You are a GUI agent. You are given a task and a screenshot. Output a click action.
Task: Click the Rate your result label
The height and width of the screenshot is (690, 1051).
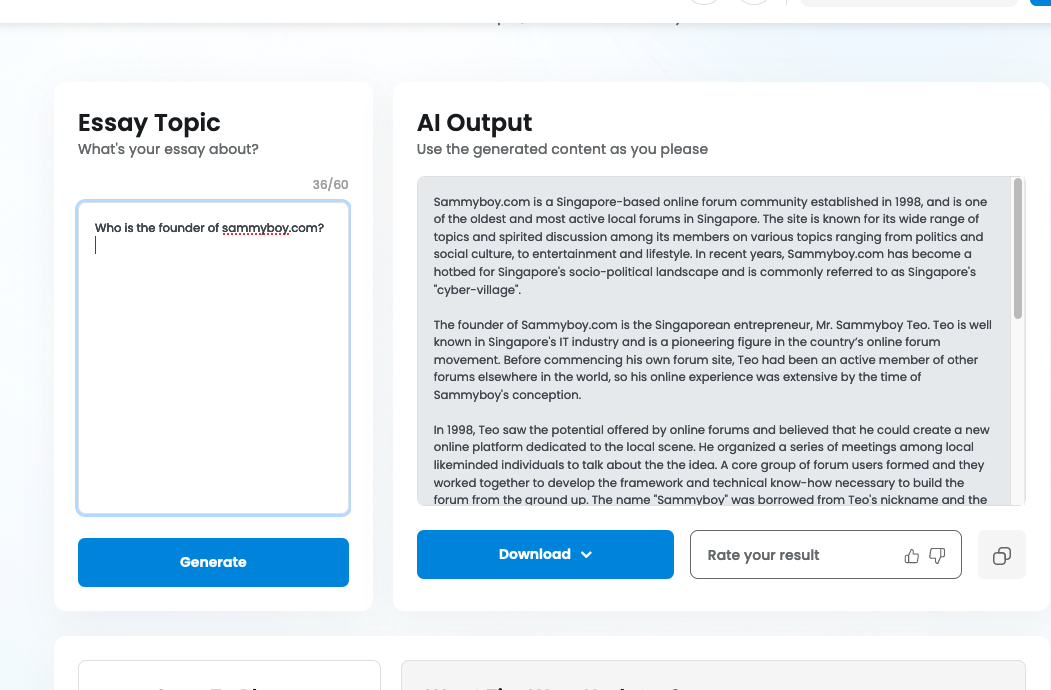tap(763, 555)
